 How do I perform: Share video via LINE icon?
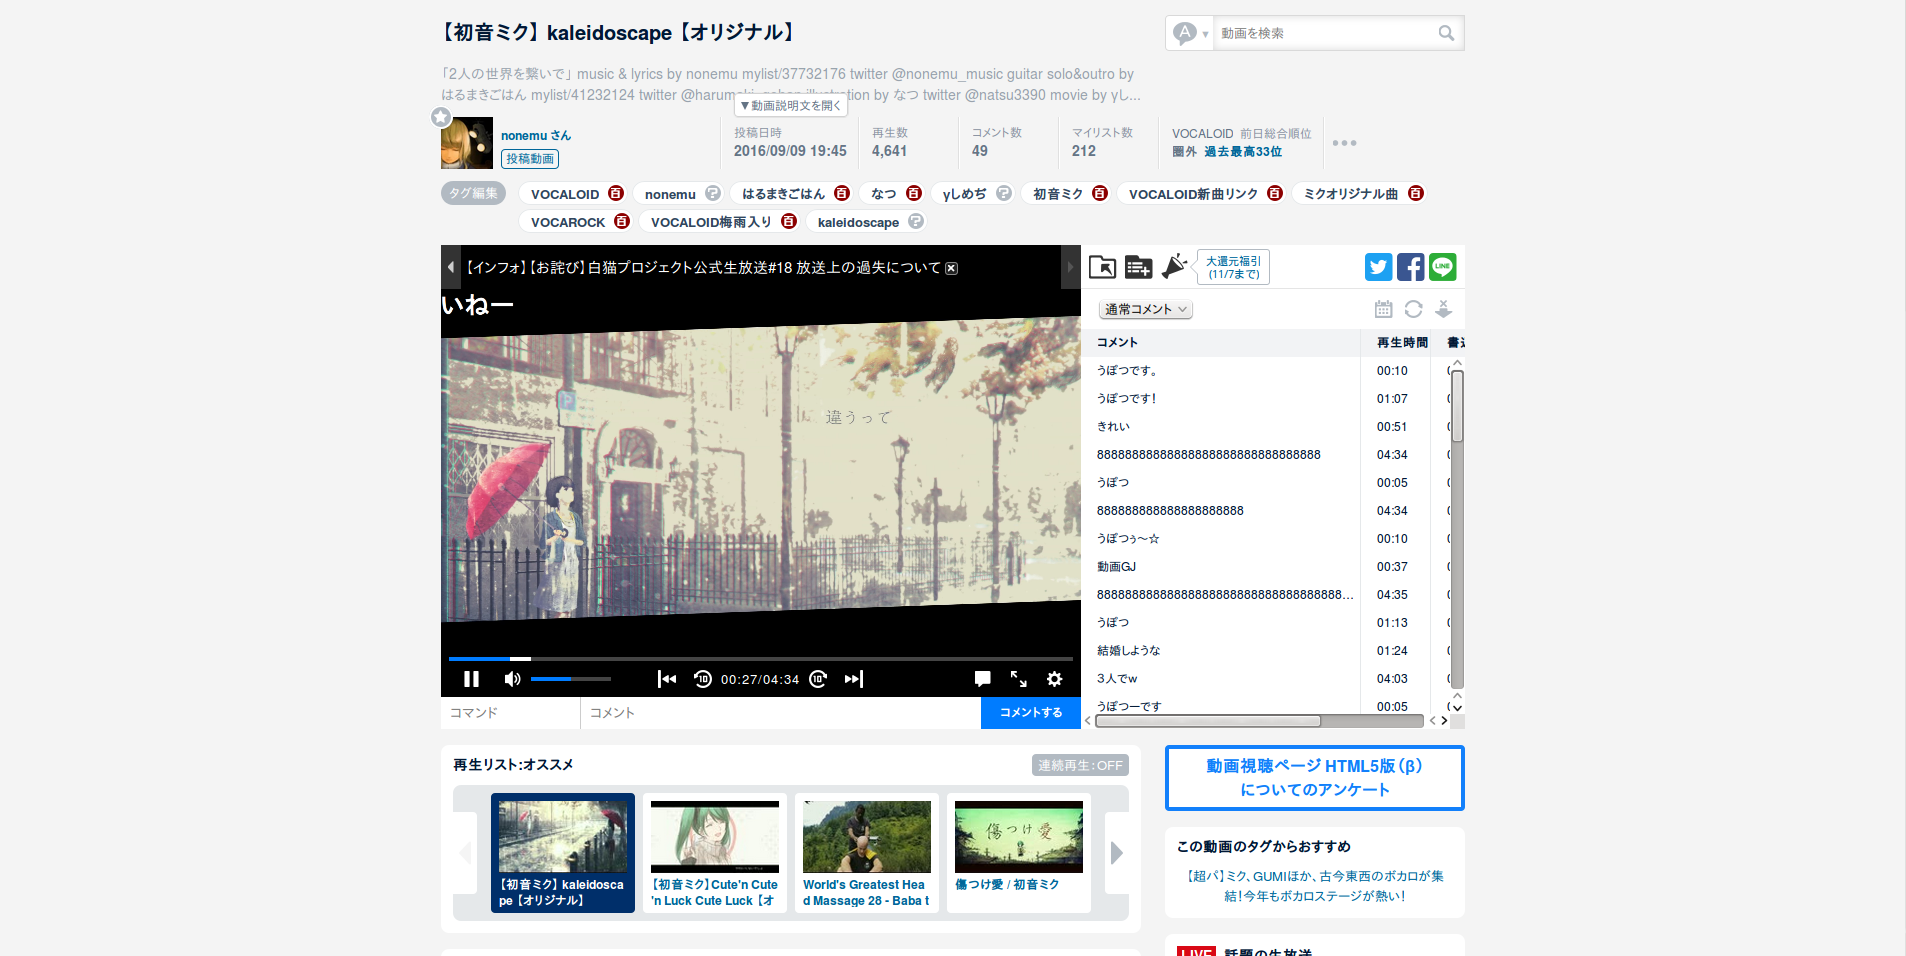pos(1442,267)
